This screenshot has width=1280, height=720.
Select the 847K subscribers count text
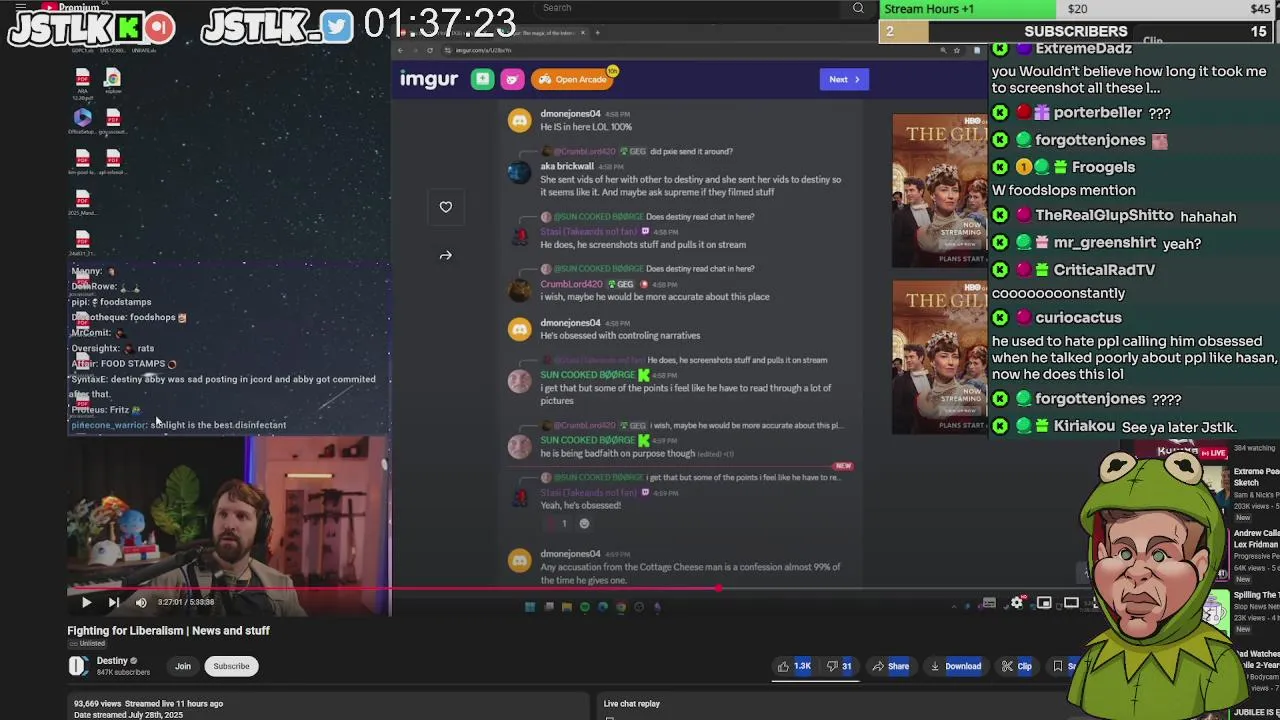click(x=123, y=672)
